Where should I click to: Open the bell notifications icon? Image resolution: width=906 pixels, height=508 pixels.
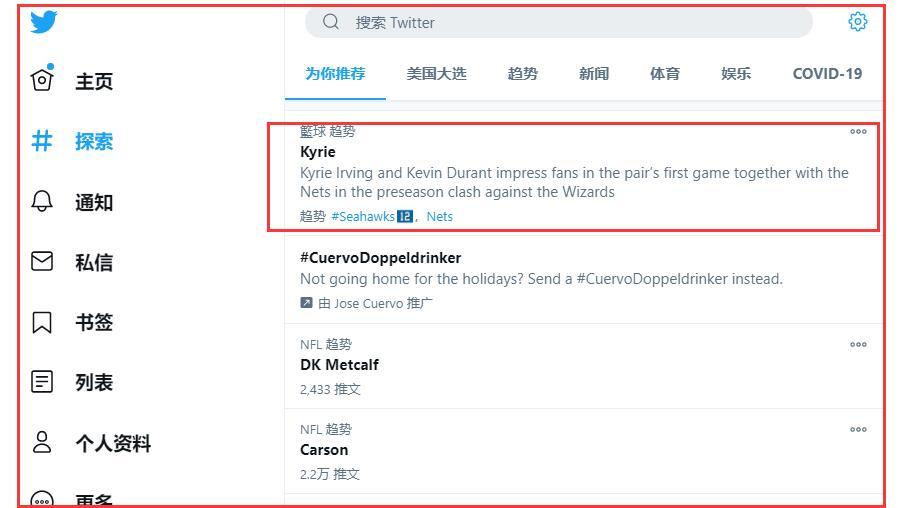(42, 201)
